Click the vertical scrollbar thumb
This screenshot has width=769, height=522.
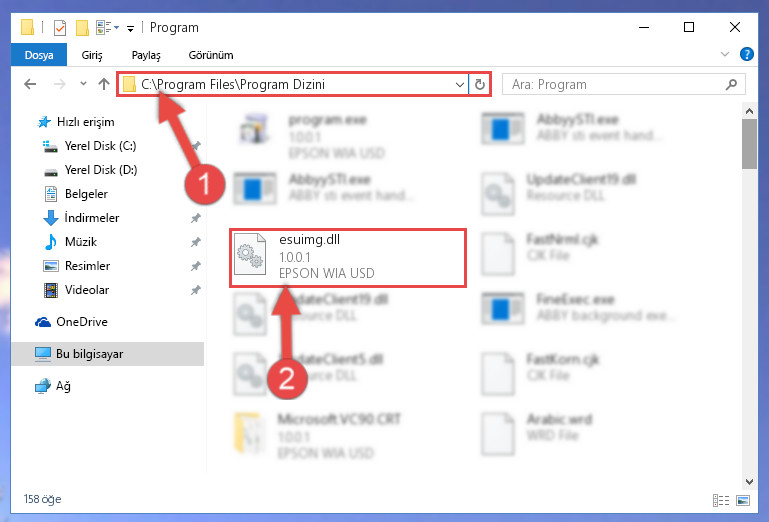(749, 144)
